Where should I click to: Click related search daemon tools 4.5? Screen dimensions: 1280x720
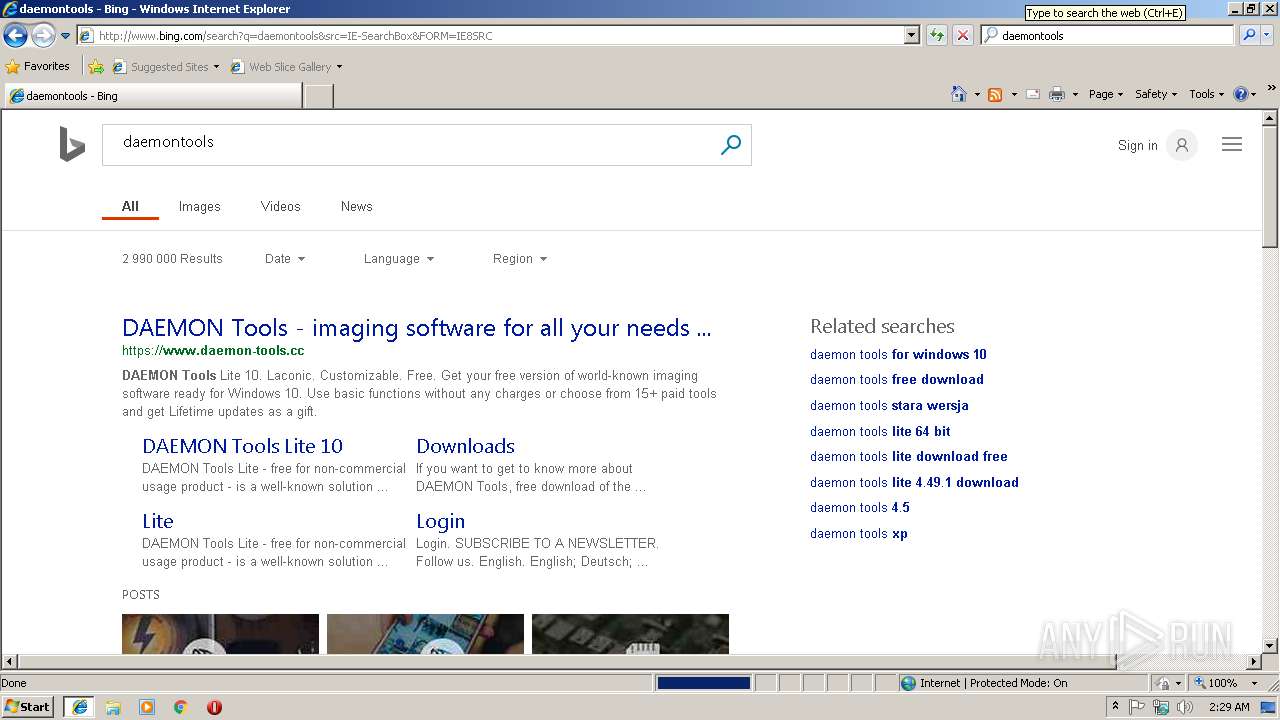[x=860, y=507]
